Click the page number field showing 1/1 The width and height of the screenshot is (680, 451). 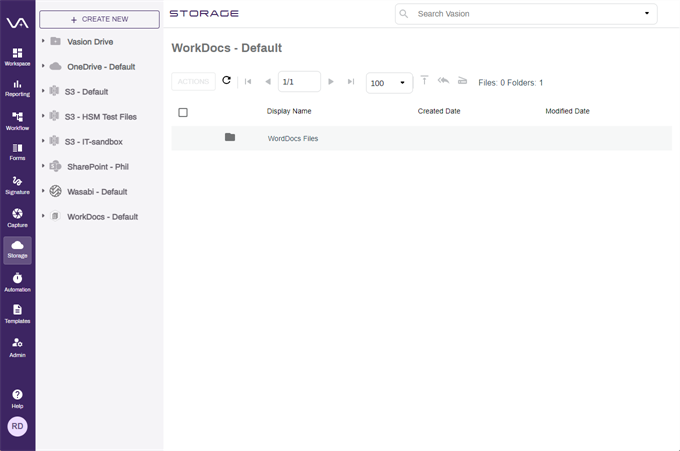[299, 82]
